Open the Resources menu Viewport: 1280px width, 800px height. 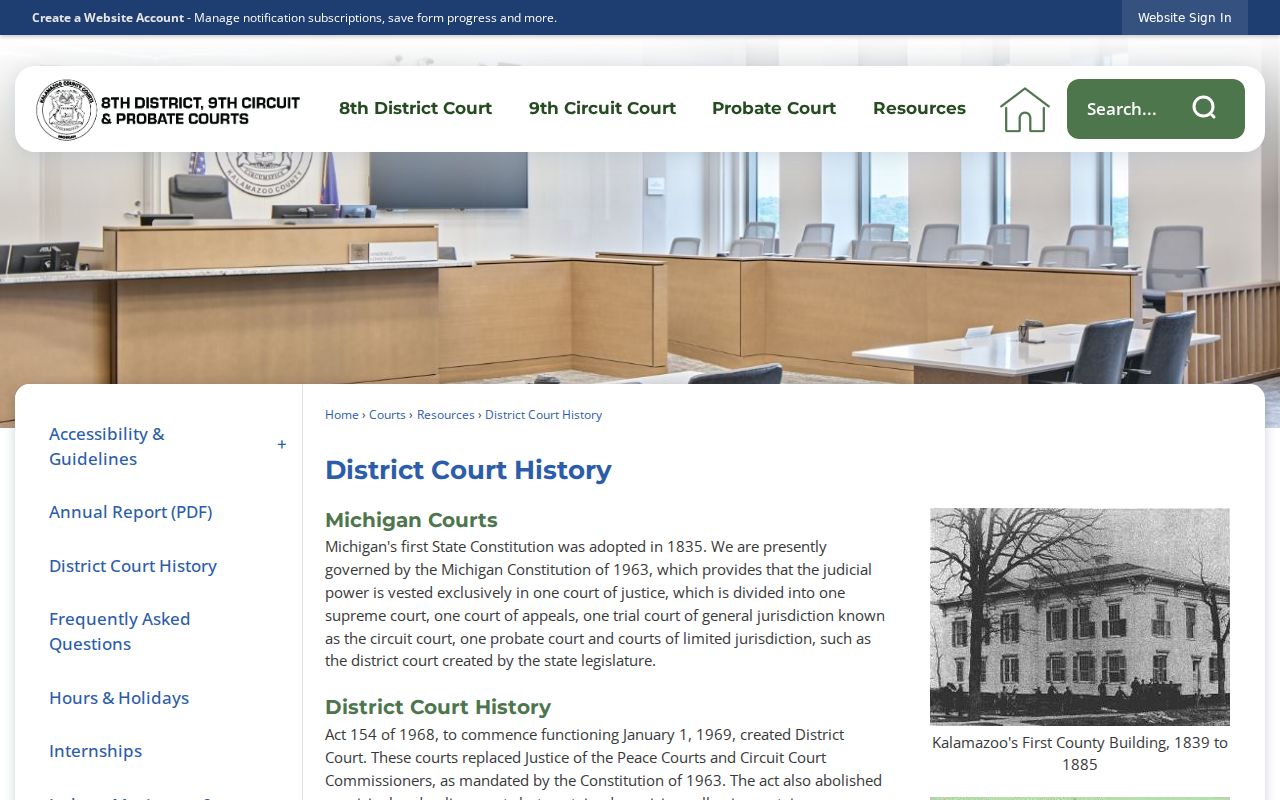pos(919,108)
